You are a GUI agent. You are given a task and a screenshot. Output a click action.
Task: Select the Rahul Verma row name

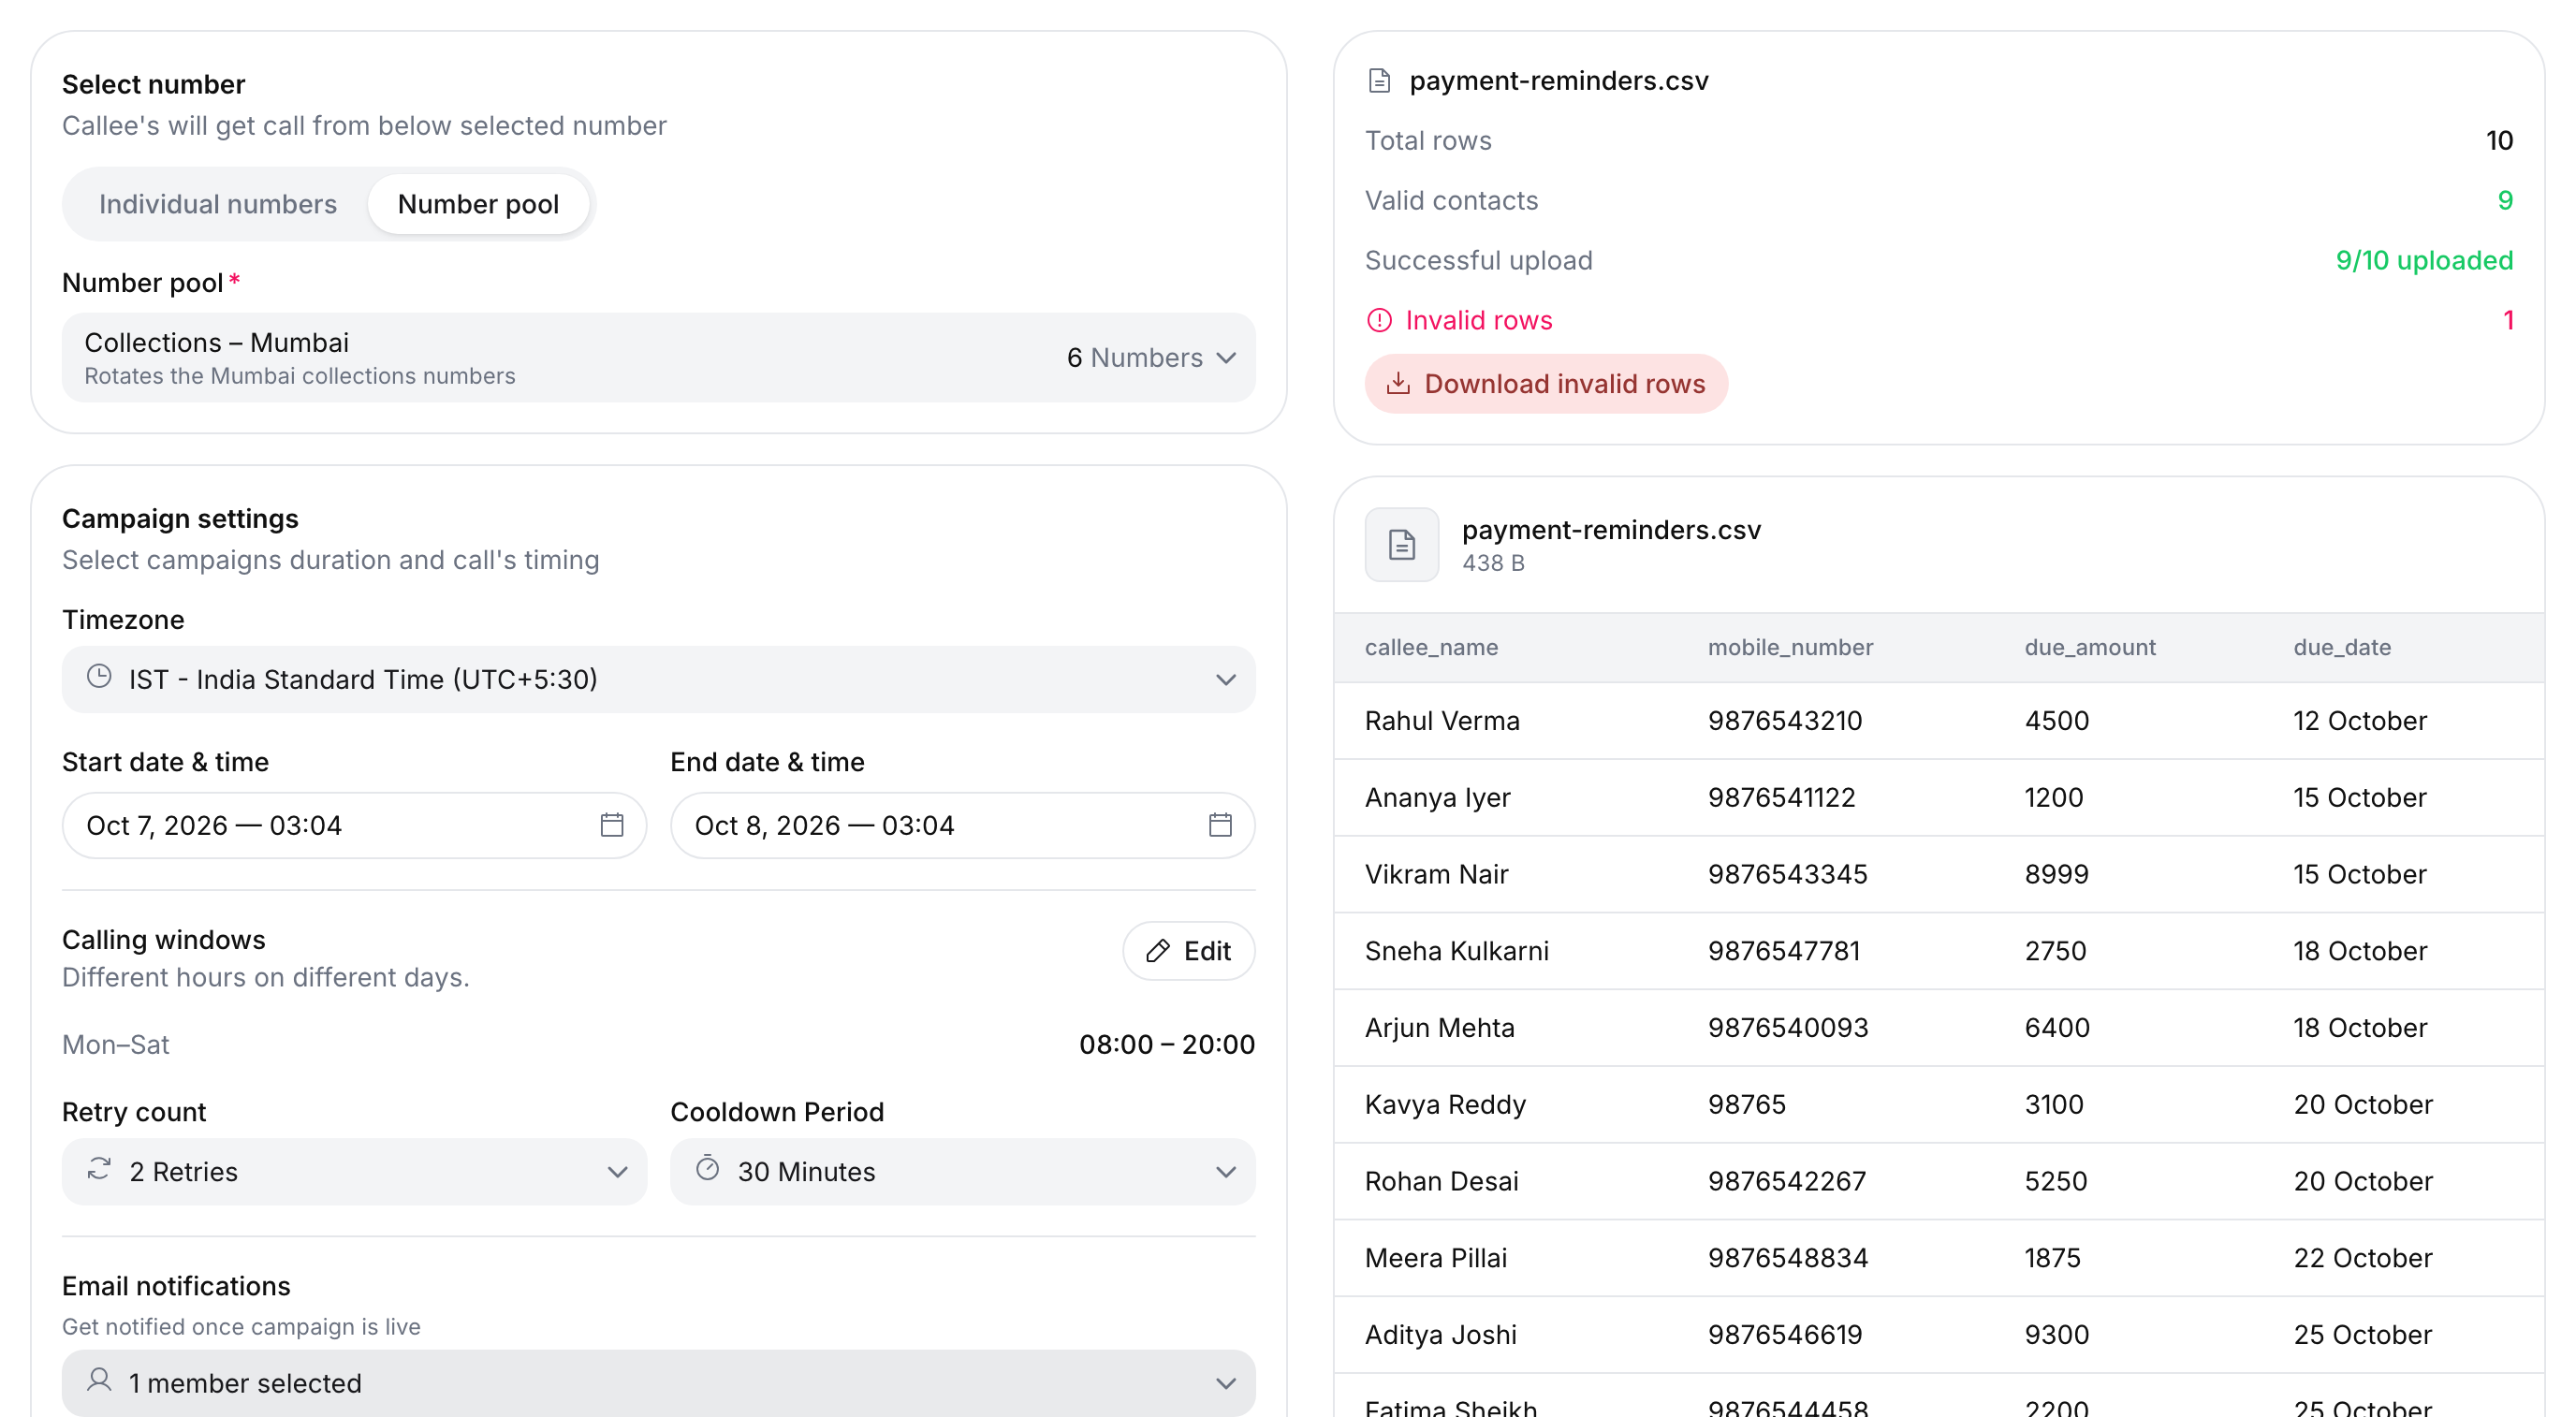pos(1442,721)
